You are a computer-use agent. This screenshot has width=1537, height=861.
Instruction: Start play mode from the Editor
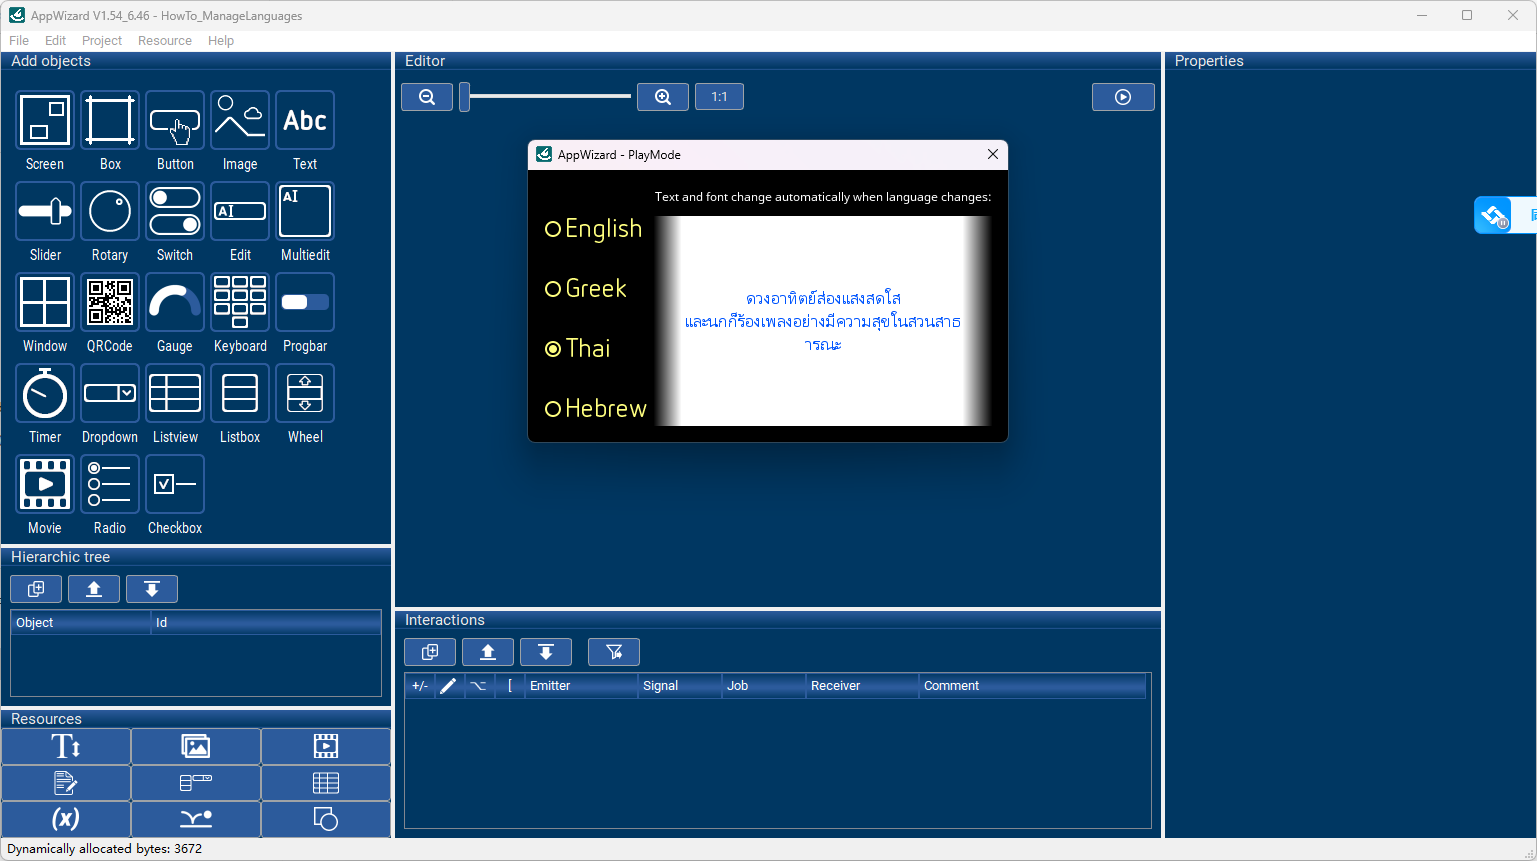tap(1123, 97)
